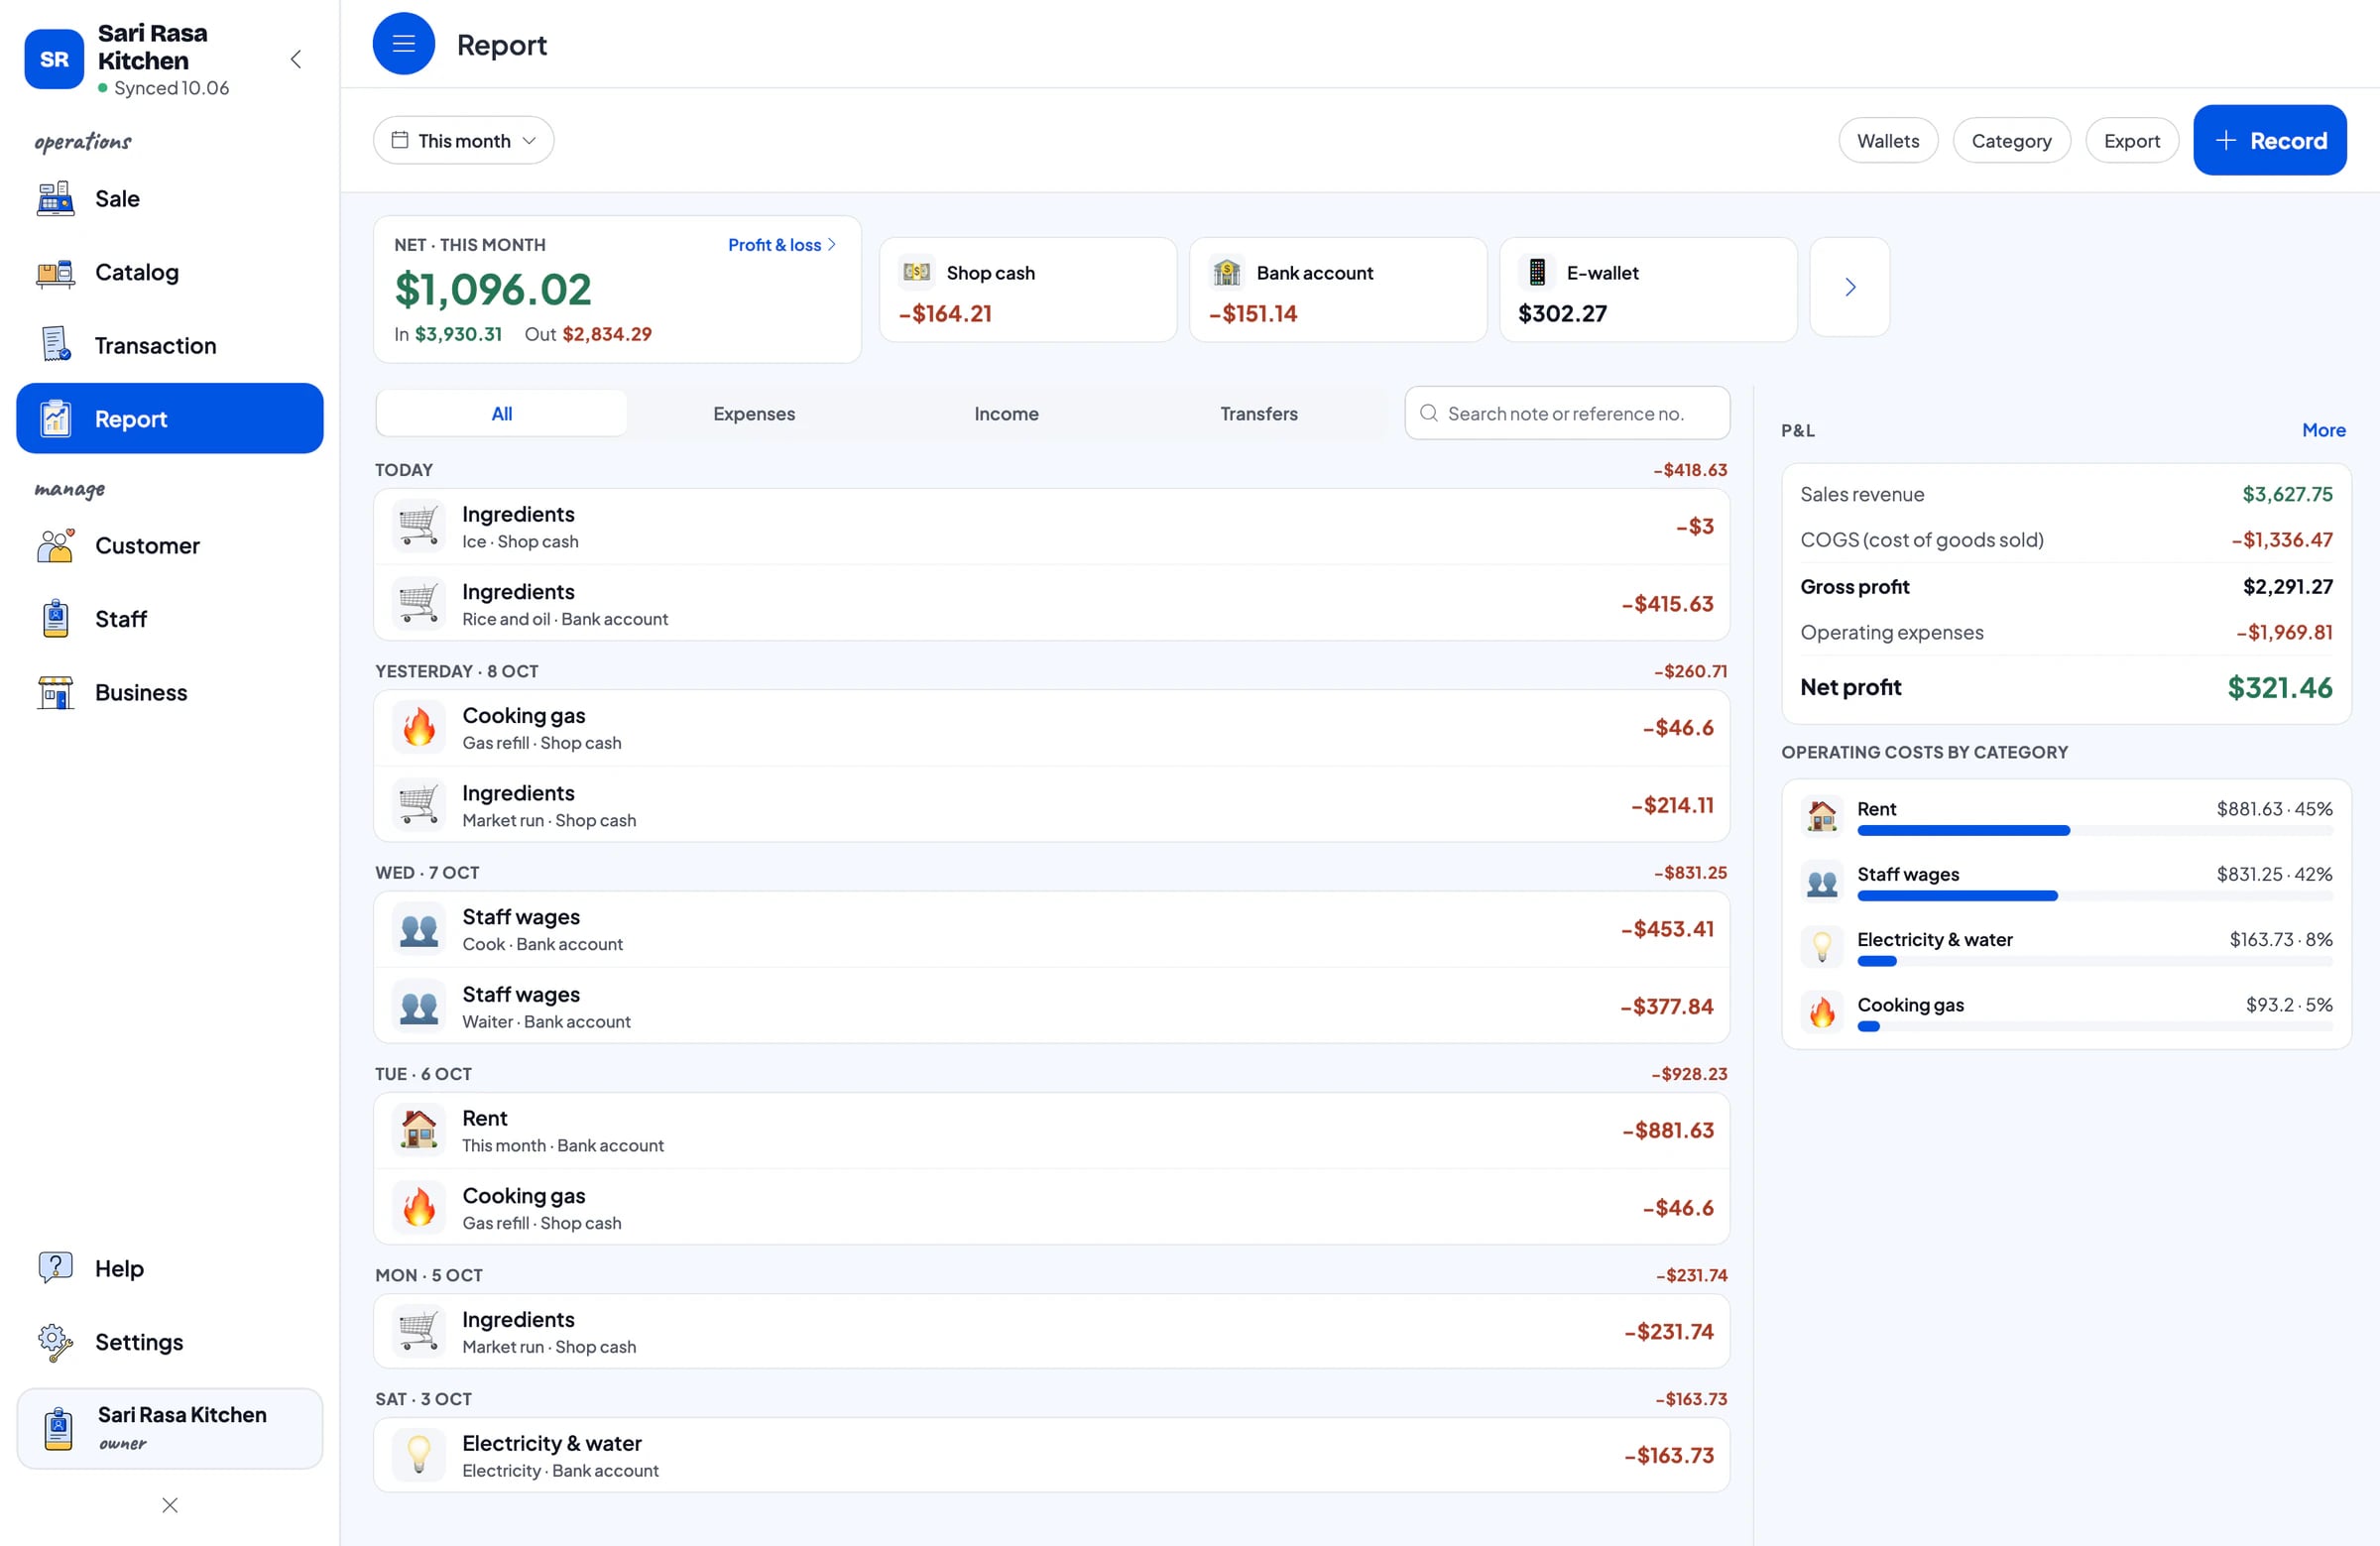Click More link in the P&L panel

[2323, 430]
